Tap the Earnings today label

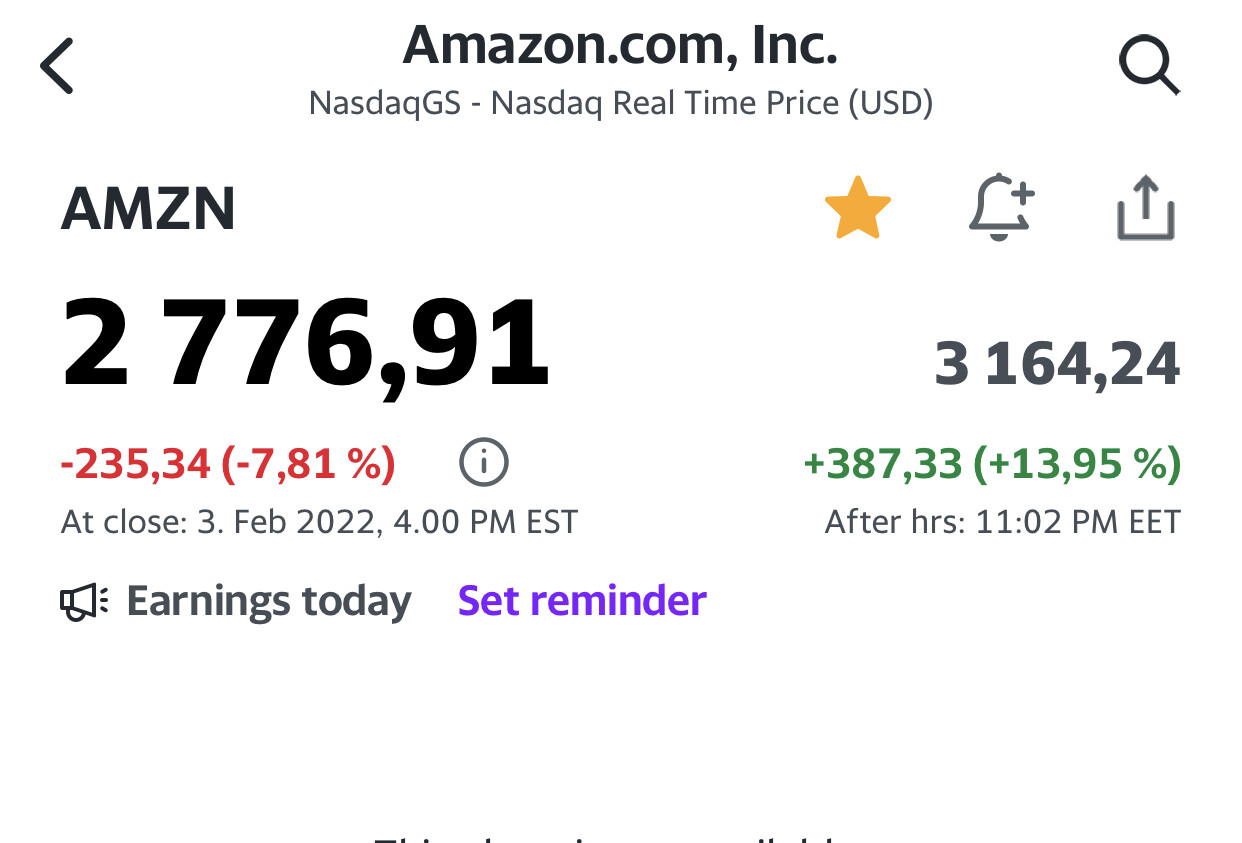pyautogui.click(x=269, y=602)
